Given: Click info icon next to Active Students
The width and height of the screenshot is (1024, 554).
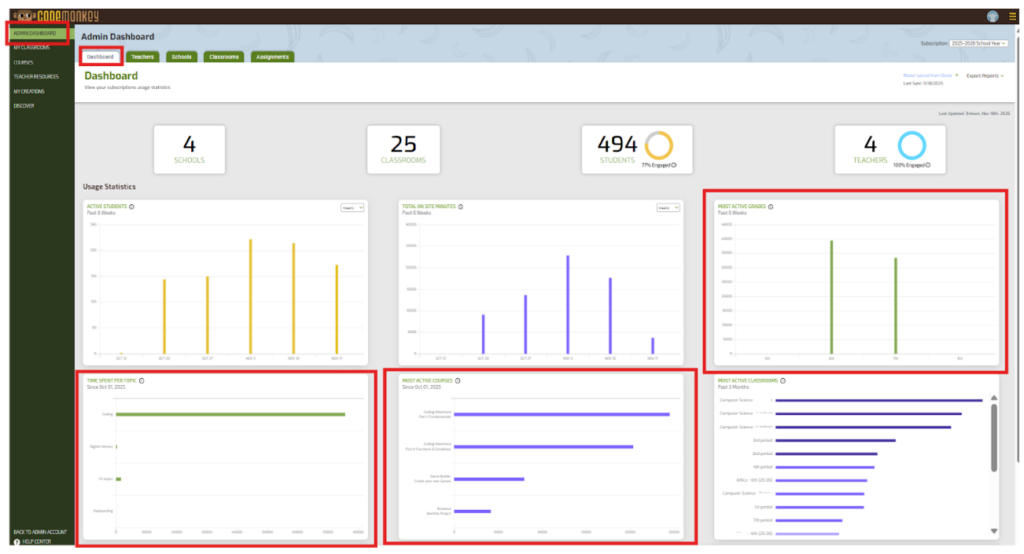Looking at the screenshot, I should tap(132, 207).
